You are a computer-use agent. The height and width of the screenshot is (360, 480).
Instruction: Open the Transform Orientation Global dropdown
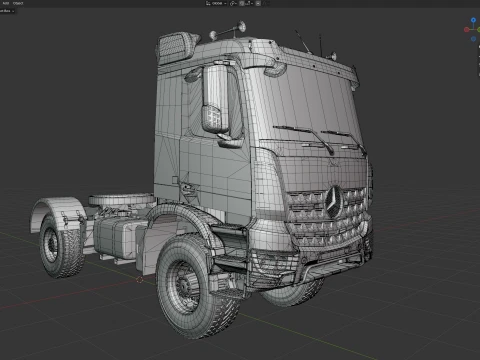(216, 3)
